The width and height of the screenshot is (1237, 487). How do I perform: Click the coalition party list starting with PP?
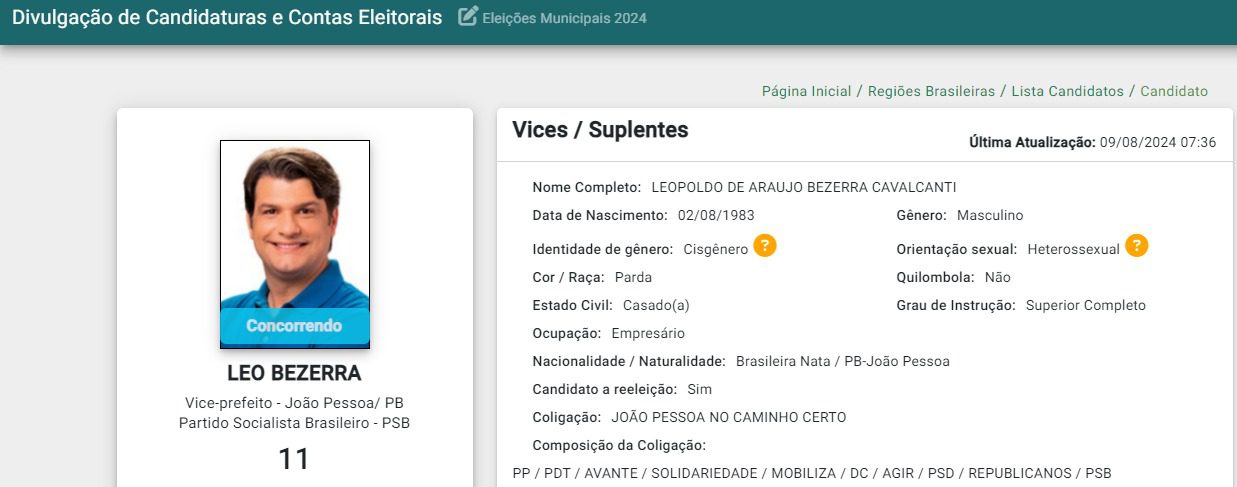(811, 473)
